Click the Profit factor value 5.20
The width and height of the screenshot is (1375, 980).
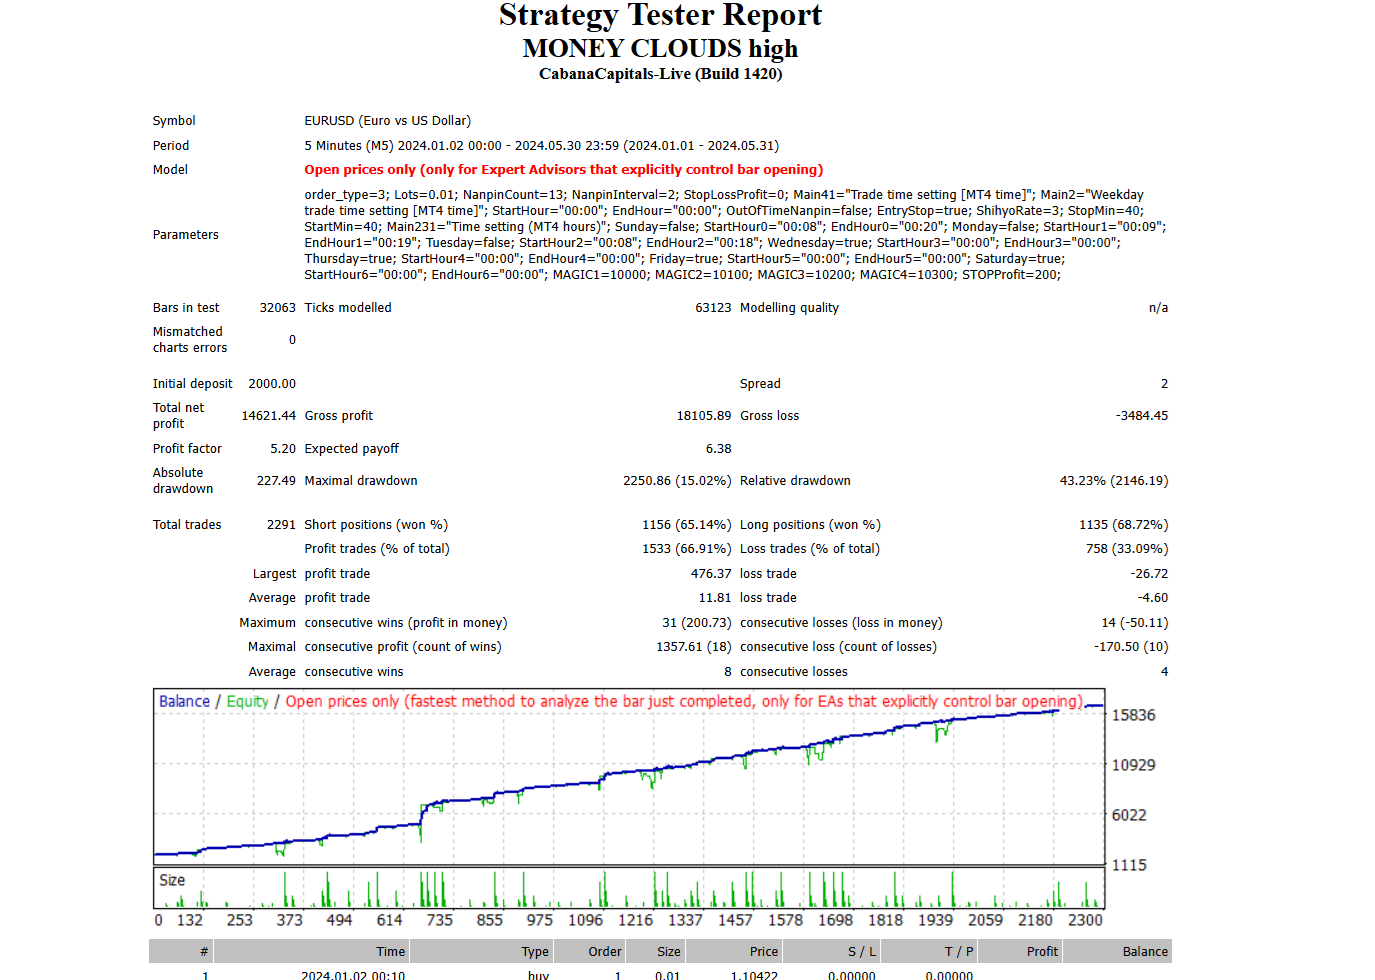click(x=283, y=449)
